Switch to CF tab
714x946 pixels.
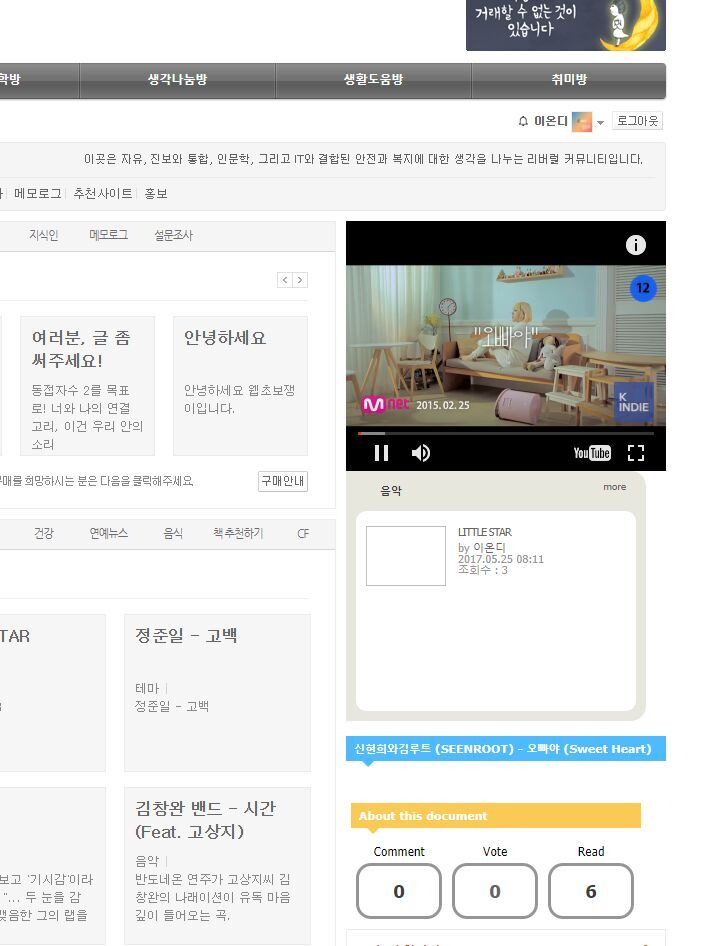click(303, 533)
